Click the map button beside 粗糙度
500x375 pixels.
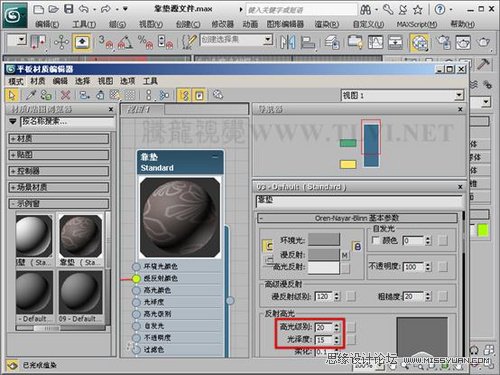coord(443,296)
